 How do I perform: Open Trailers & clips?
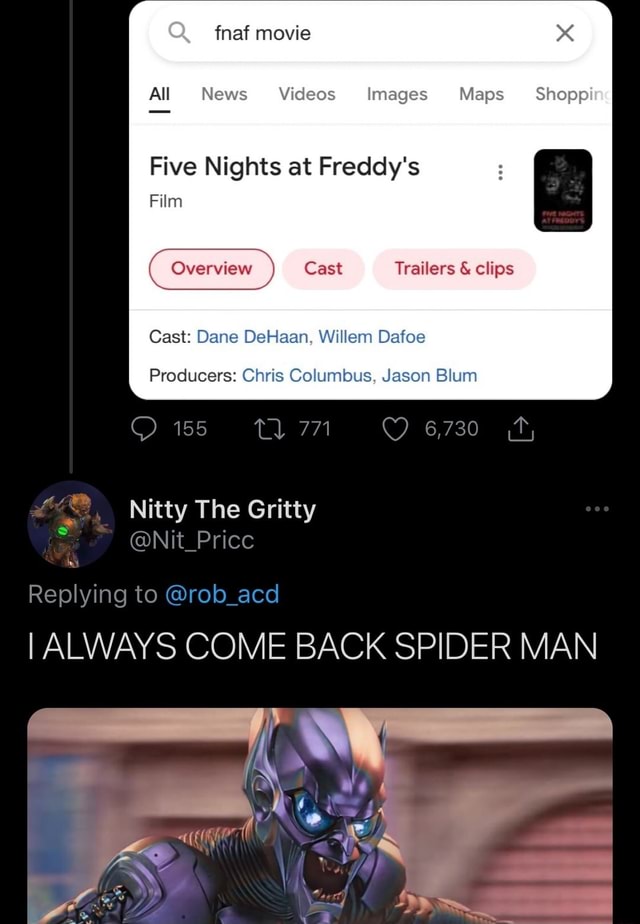pyautogui.click(x=454, y=269)
